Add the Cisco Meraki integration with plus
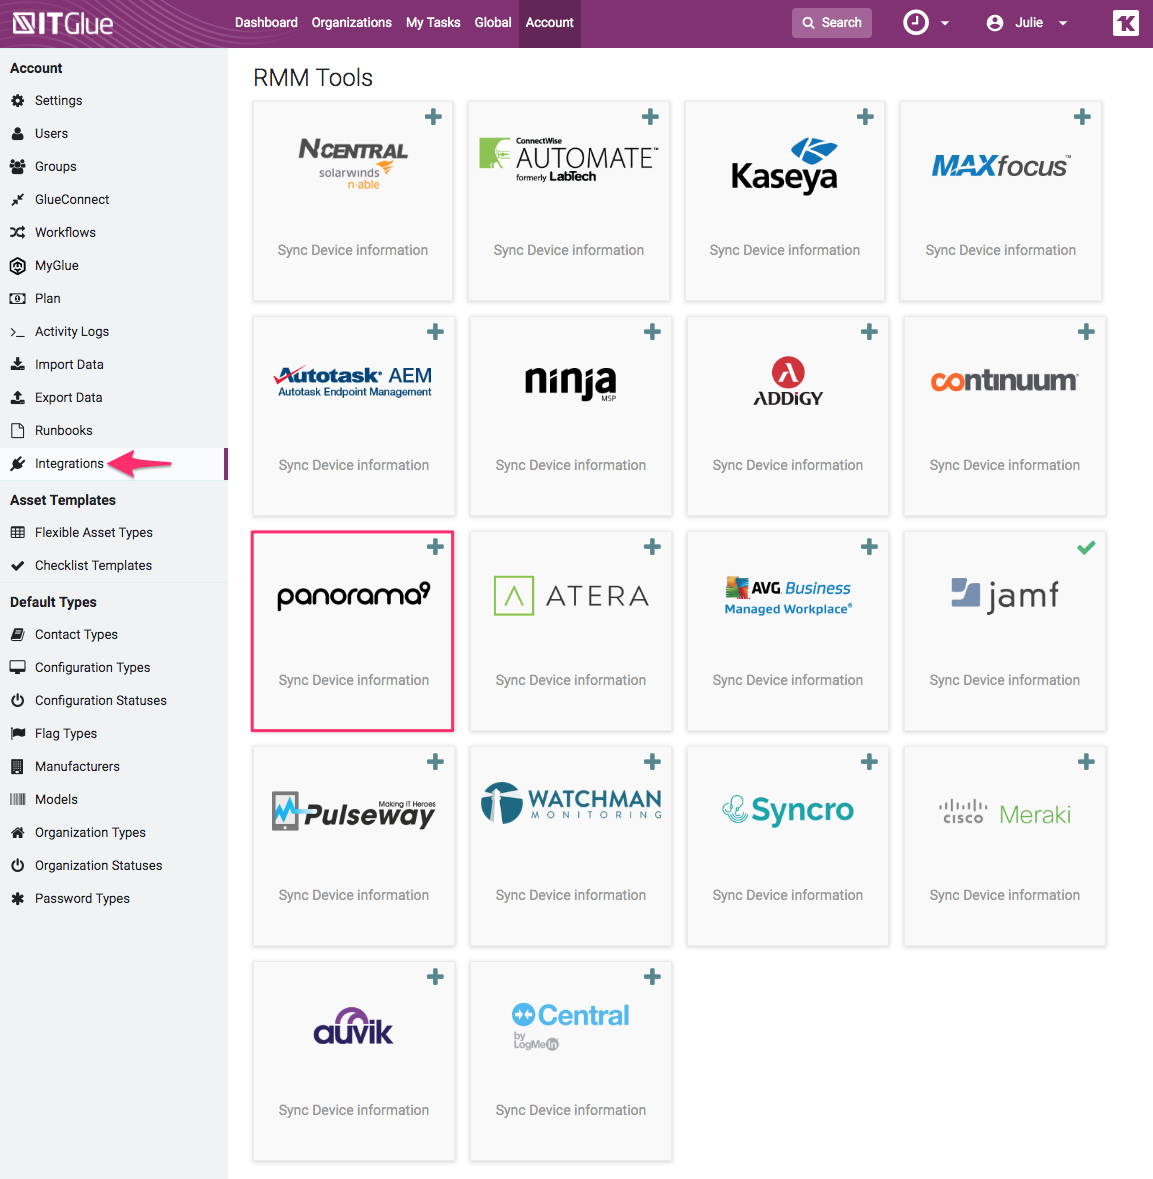1153x1179 pixels. [x=1086, y=762]
